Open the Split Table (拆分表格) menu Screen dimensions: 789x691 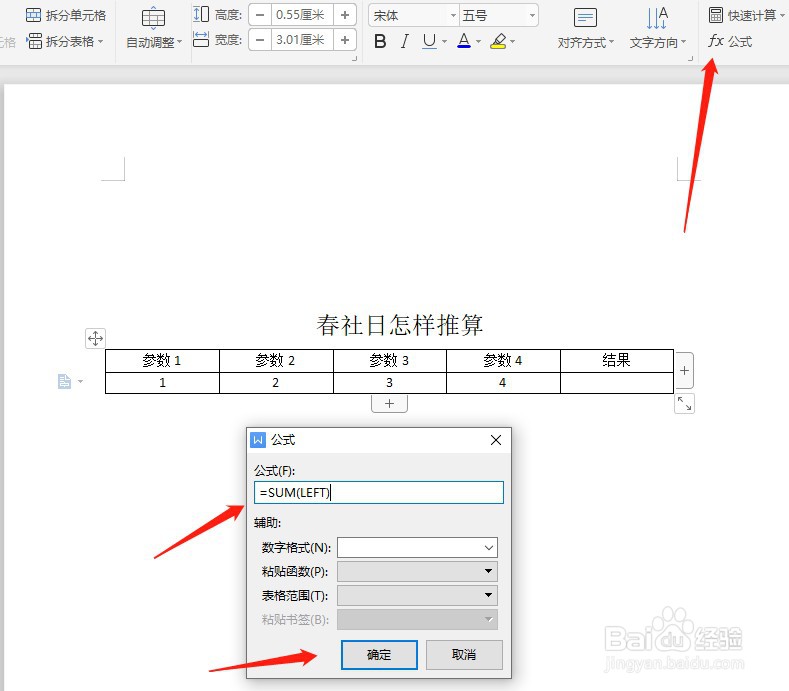coord(65,41)
